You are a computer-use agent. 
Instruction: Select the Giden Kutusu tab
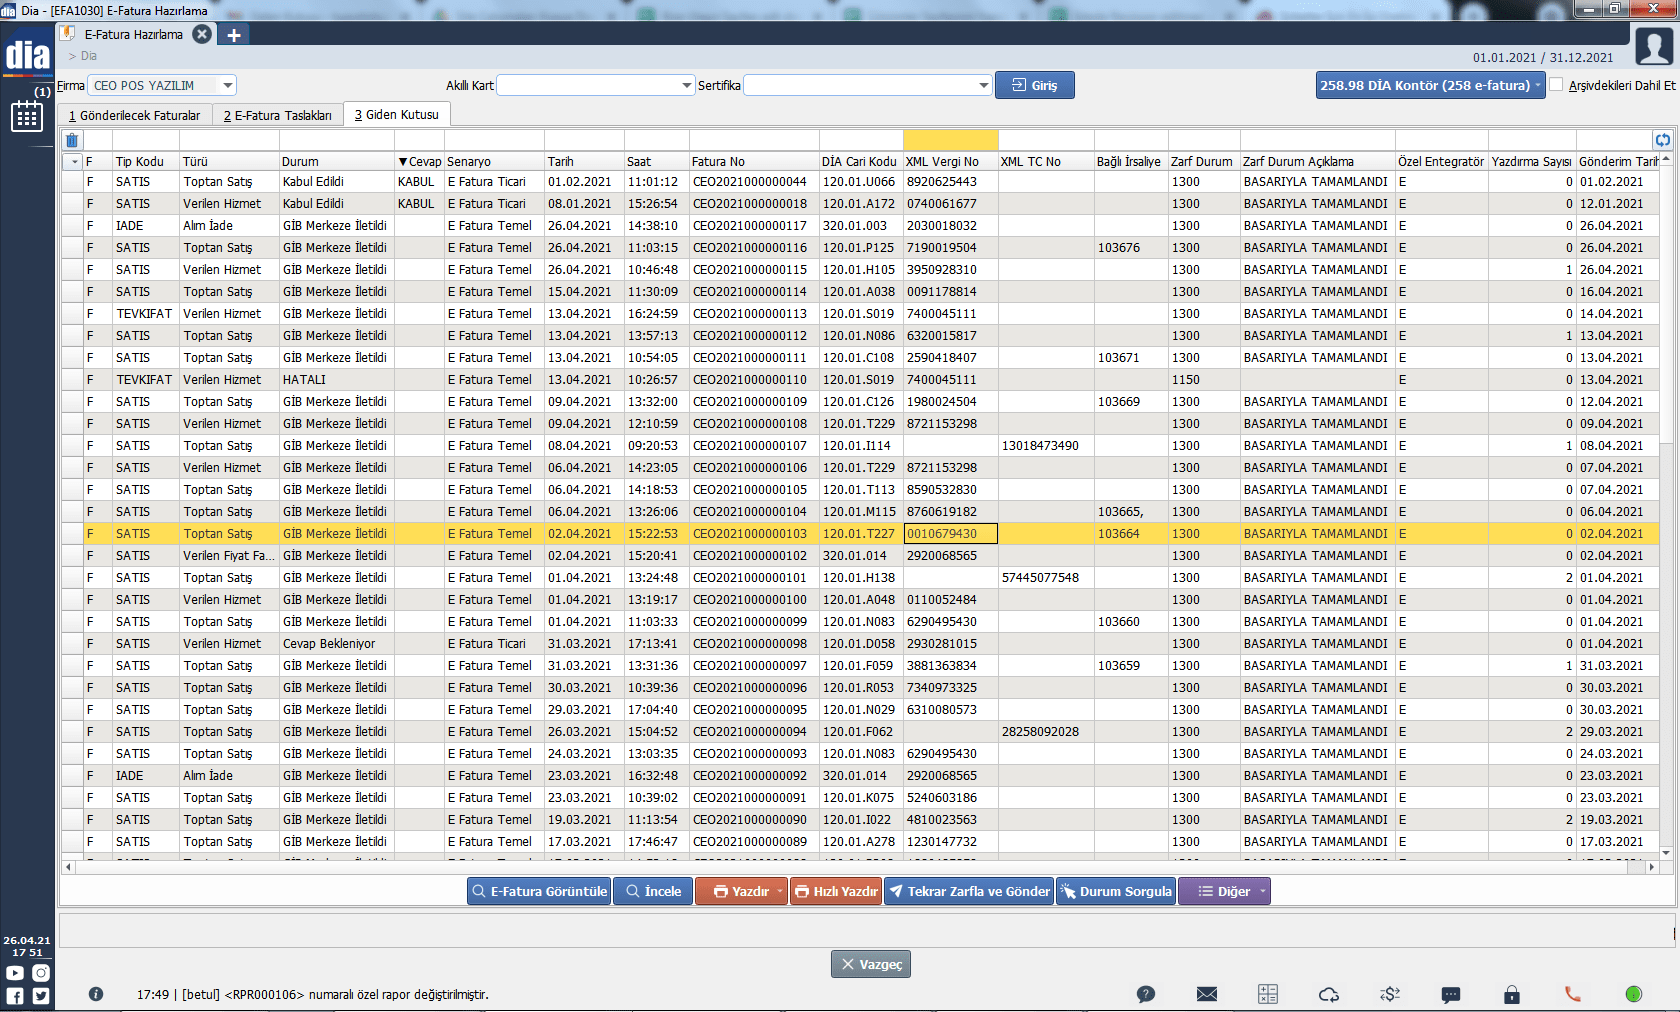click(x=396, y=114)
